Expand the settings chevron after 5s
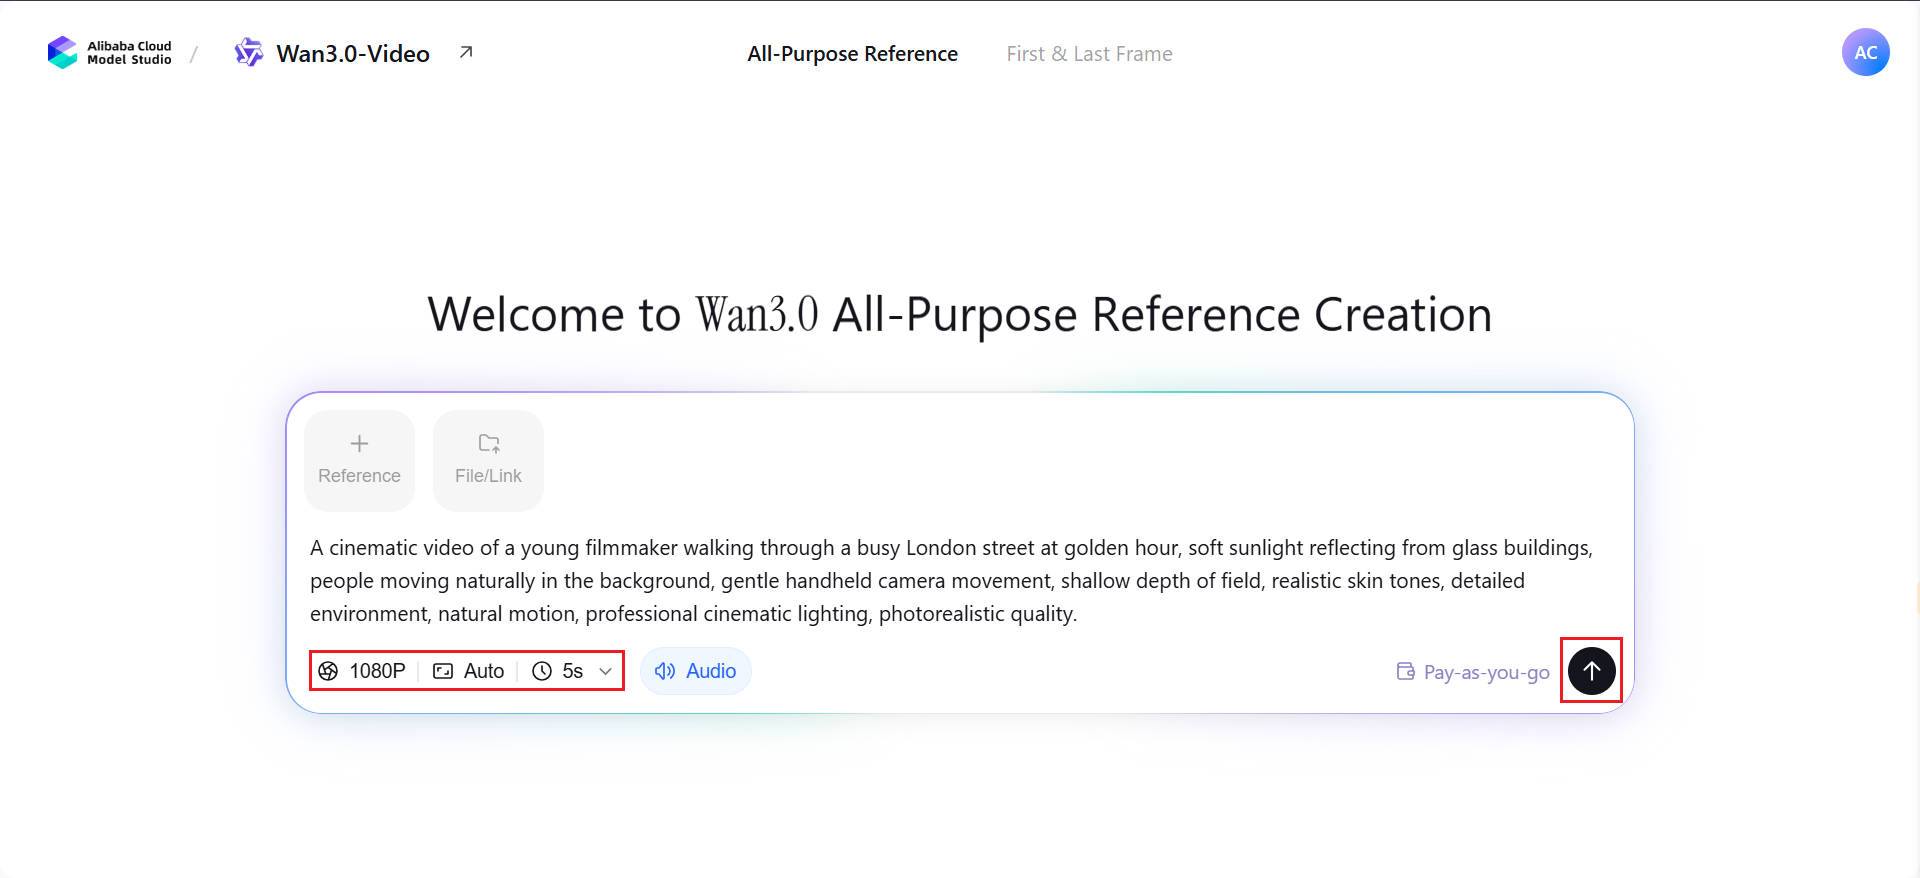Image resolution: width=1920 pixels, height=878 pixels. [605, 671]
